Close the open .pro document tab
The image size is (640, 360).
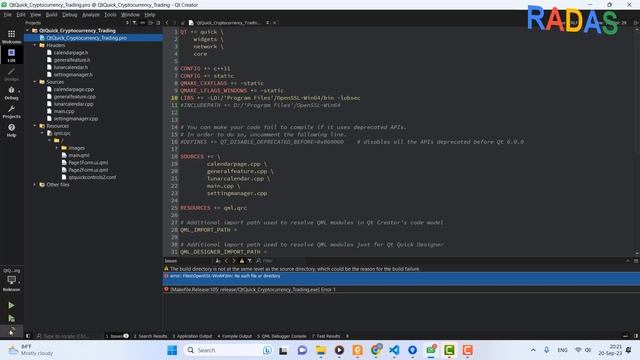click(275, 23)
